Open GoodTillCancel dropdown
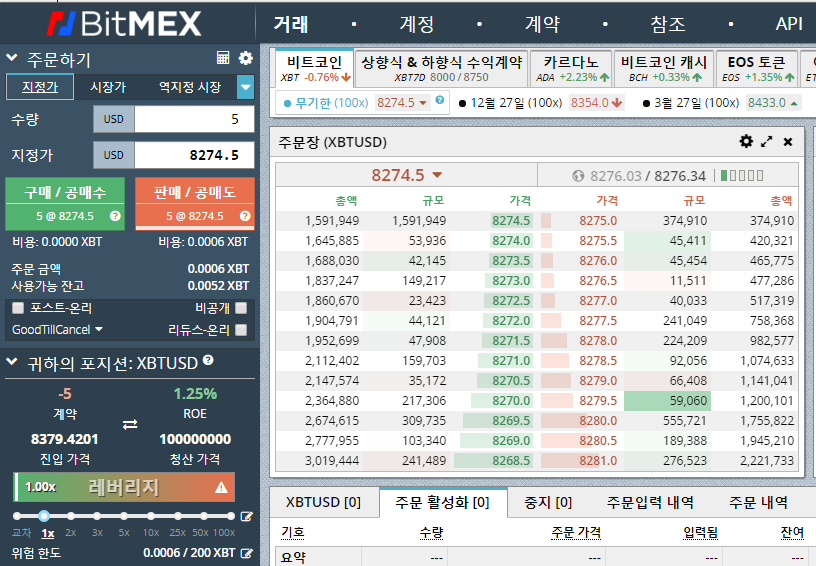 point(57,329)
